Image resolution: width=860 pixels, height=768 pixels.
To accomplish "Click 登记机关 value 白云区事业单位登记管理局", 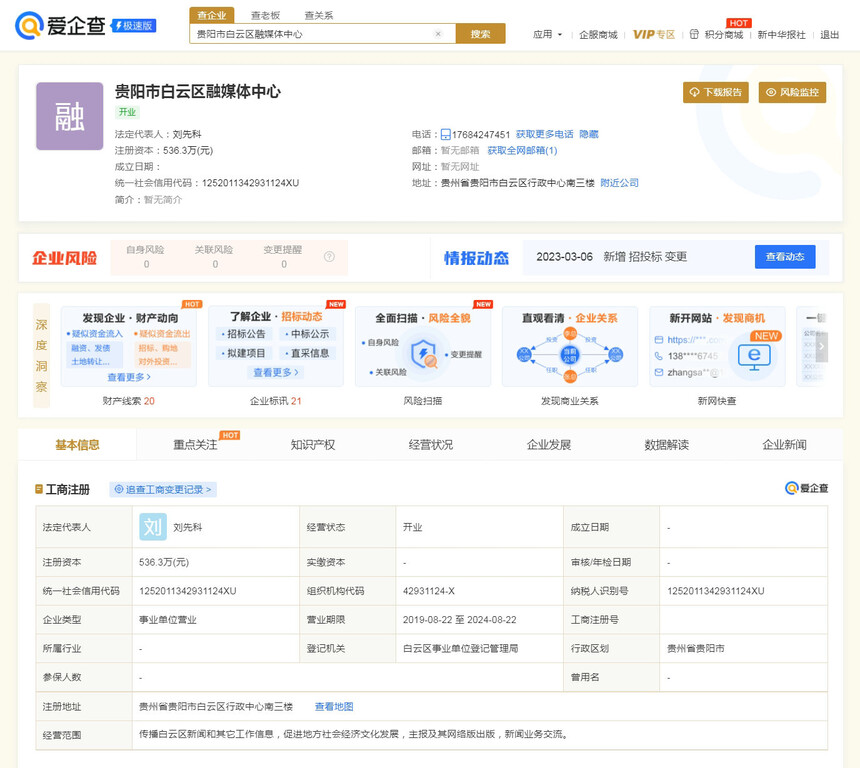I will coord(460,648).
